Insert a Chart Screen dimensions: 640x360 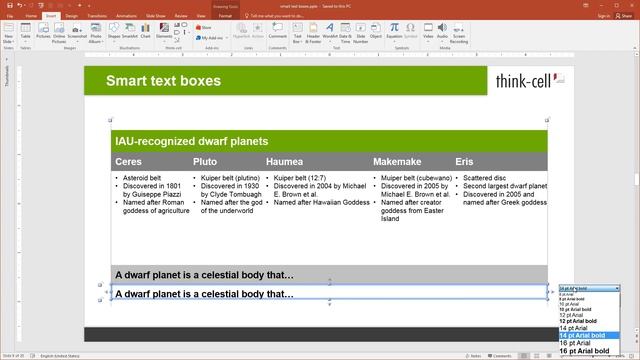pos(145,31)
